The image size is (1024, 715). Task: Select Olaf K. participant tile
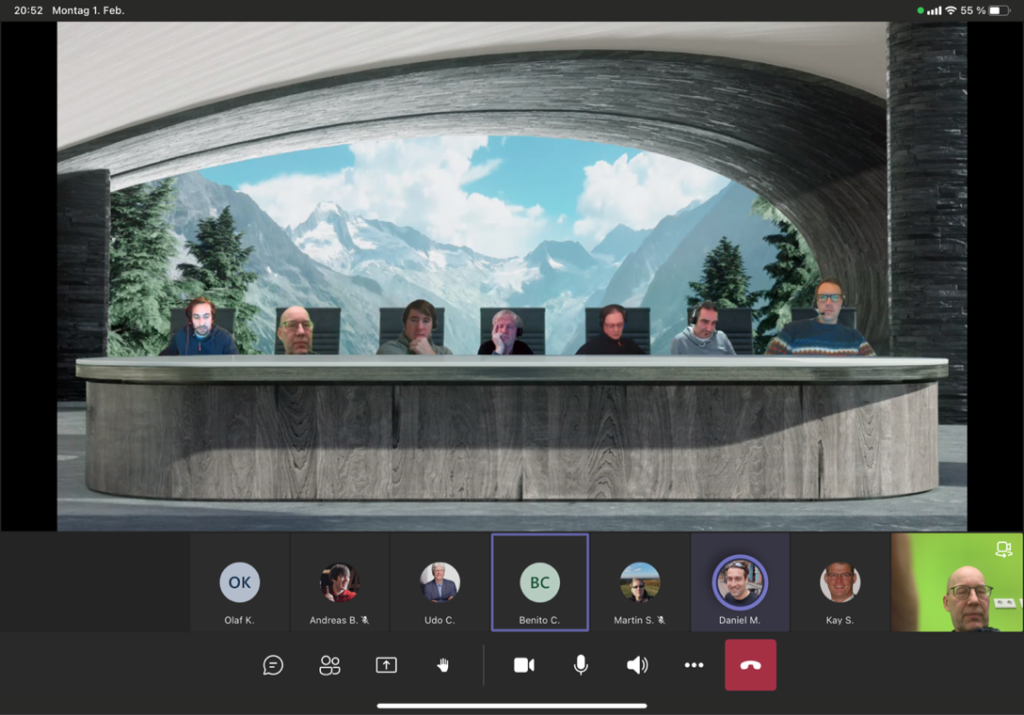tap(240, 582)
